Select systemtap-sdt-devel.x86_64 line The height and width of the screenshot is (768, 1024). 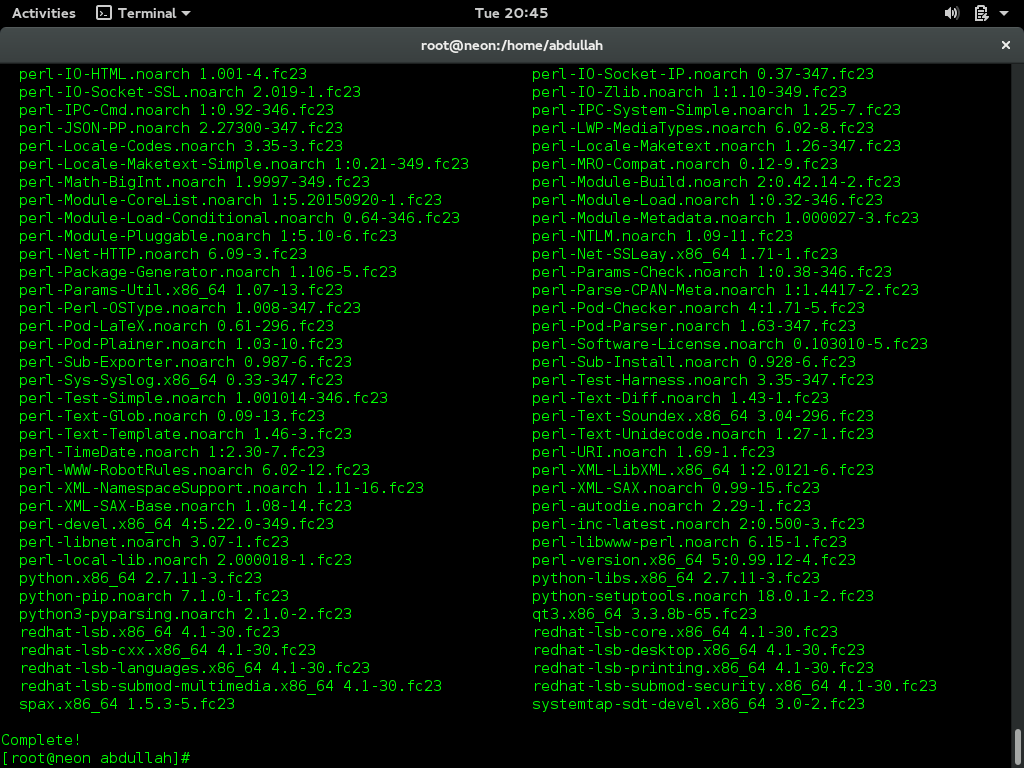tap(698, 704)
